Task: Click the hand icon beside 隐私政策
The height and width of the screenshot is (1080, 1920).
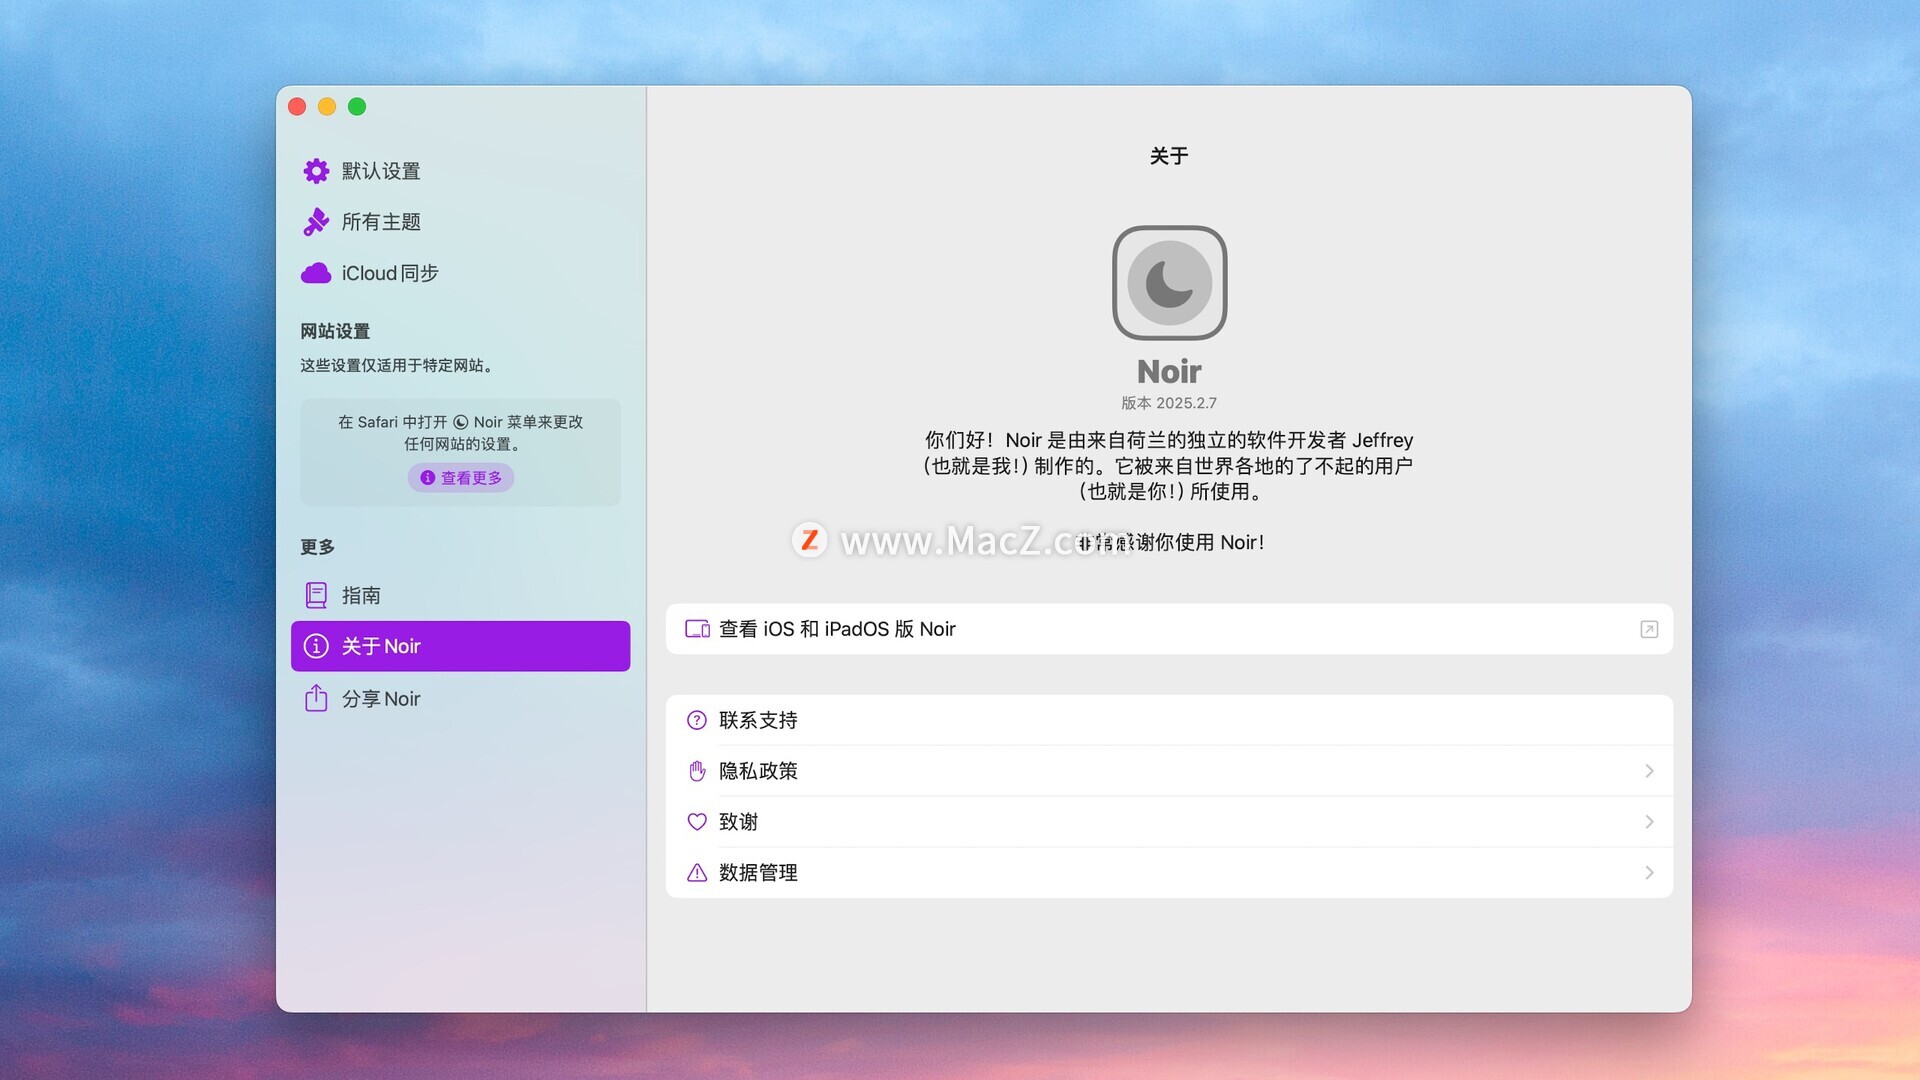Action: point(697,771)
